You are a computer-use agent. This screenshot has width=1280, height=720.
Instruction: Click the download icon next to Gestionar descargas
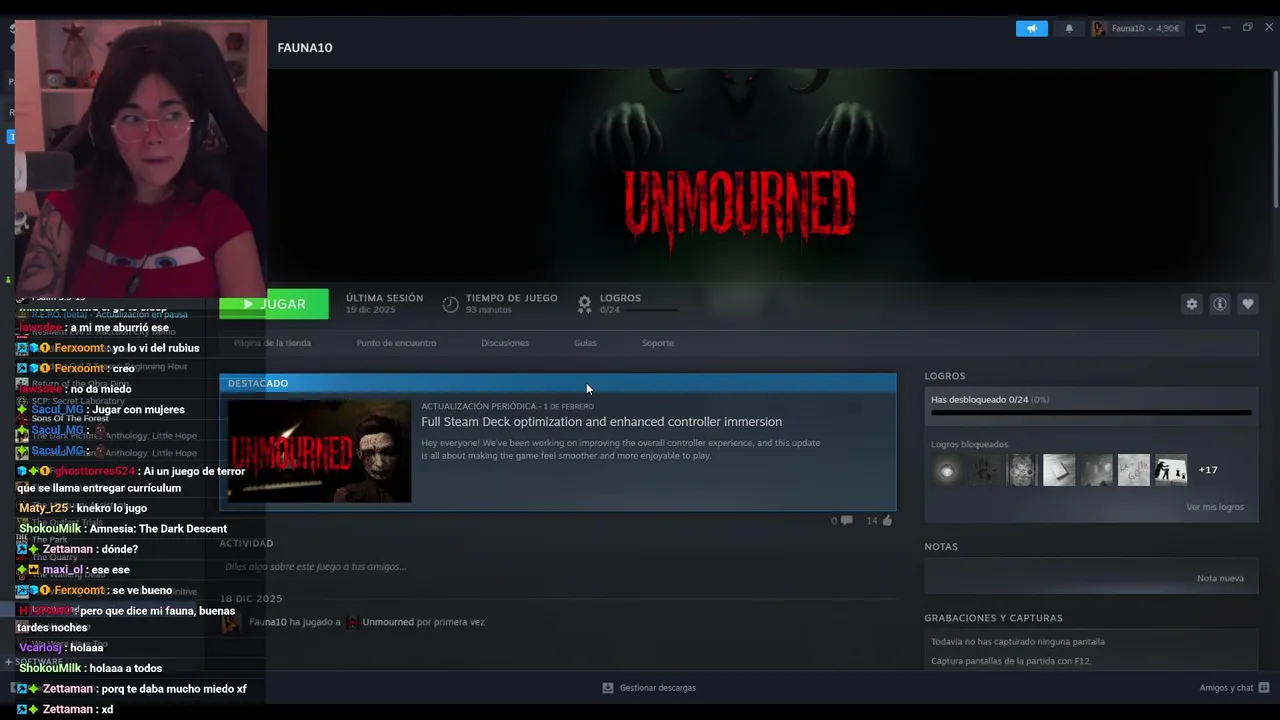(607, 688)
